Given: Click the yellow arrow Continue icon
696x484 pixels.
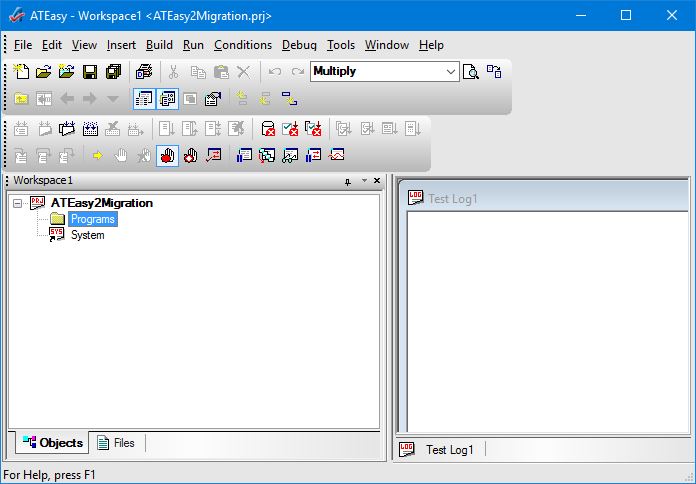Looking at the screenshot, I should pyautogui.click(x=98, y=155).
